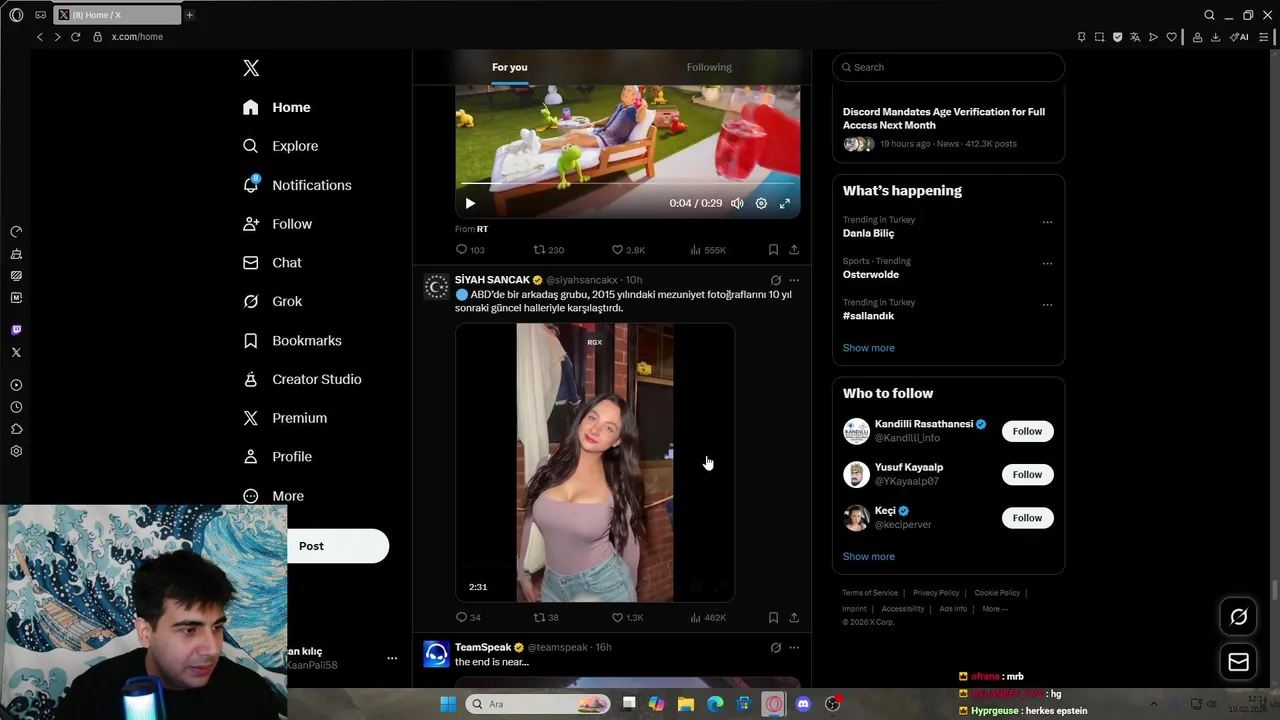This screenshot has width=1280, height=720.
Task: Open more options on SİYAH SANCAK post
Action: click(x=794, y=281)
